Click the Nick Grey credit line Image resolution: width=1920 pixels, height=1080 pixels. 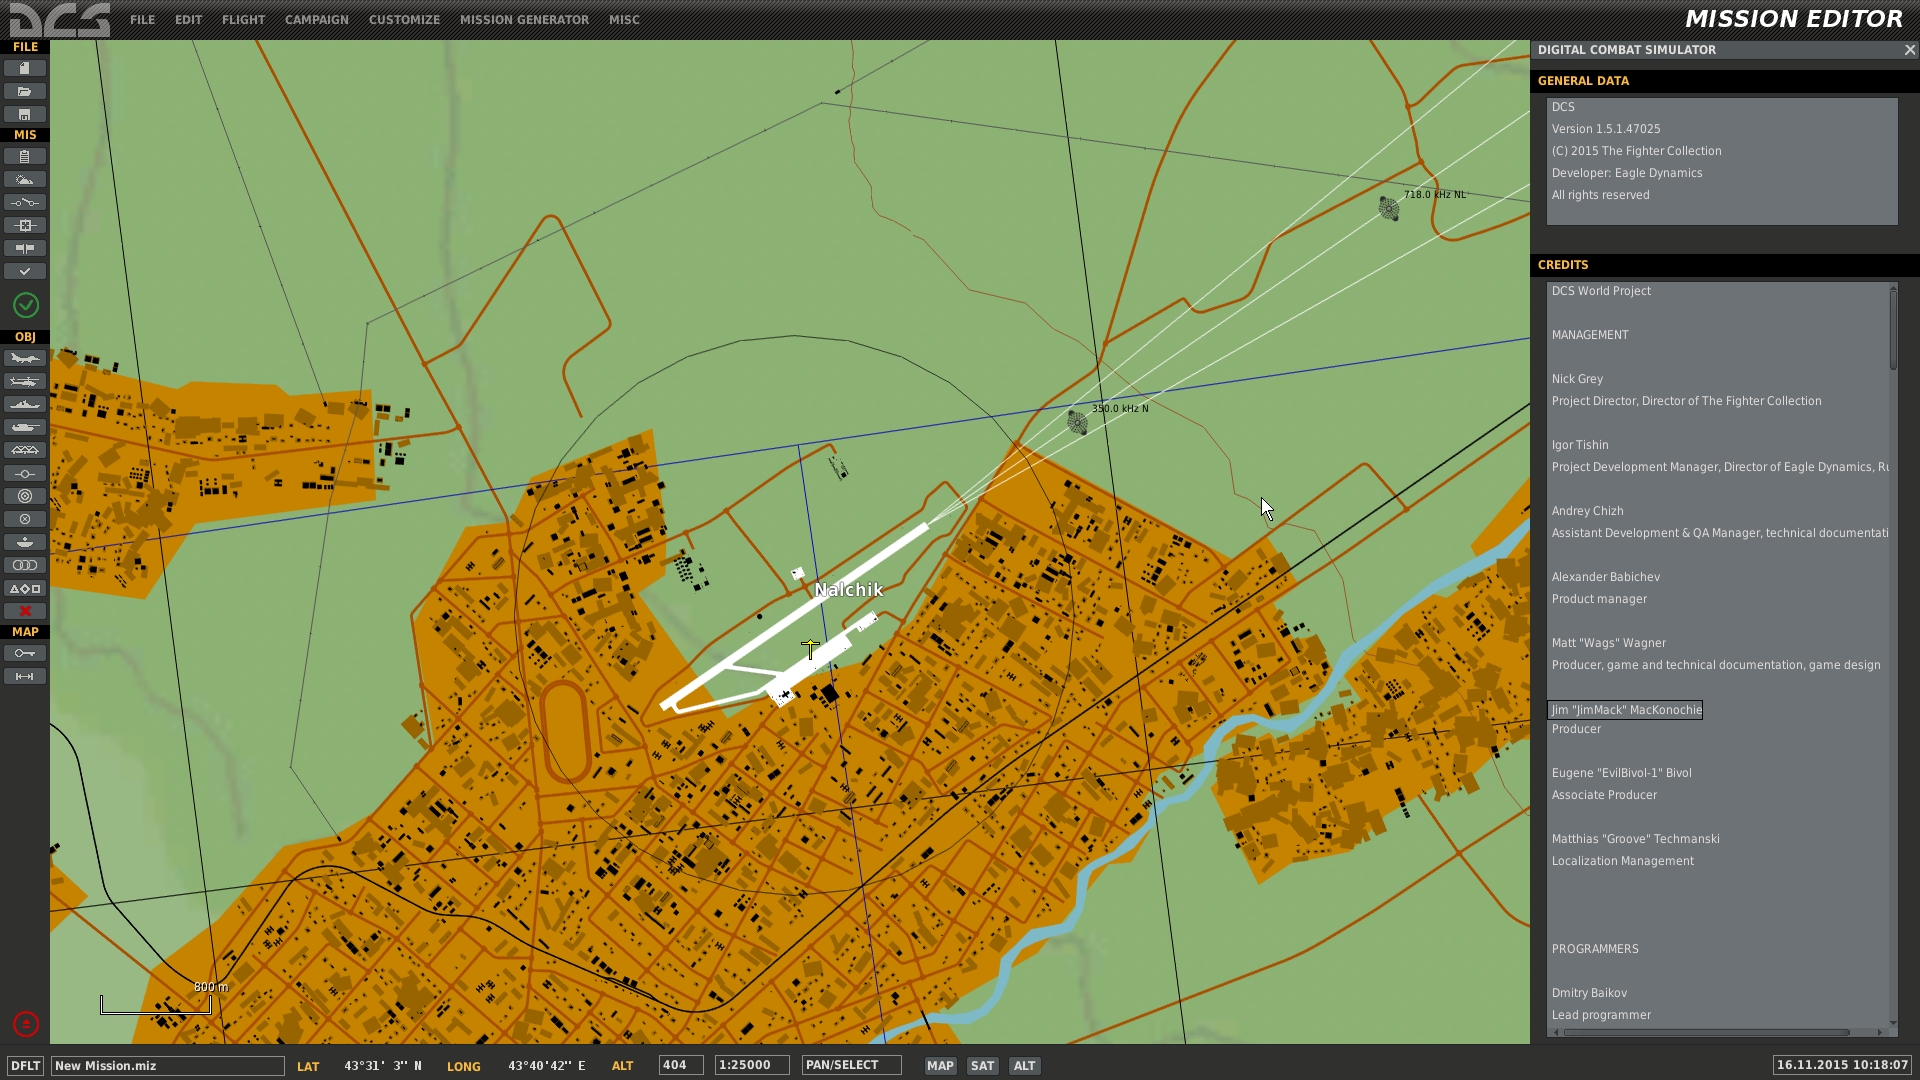[x=1577, y=379]
